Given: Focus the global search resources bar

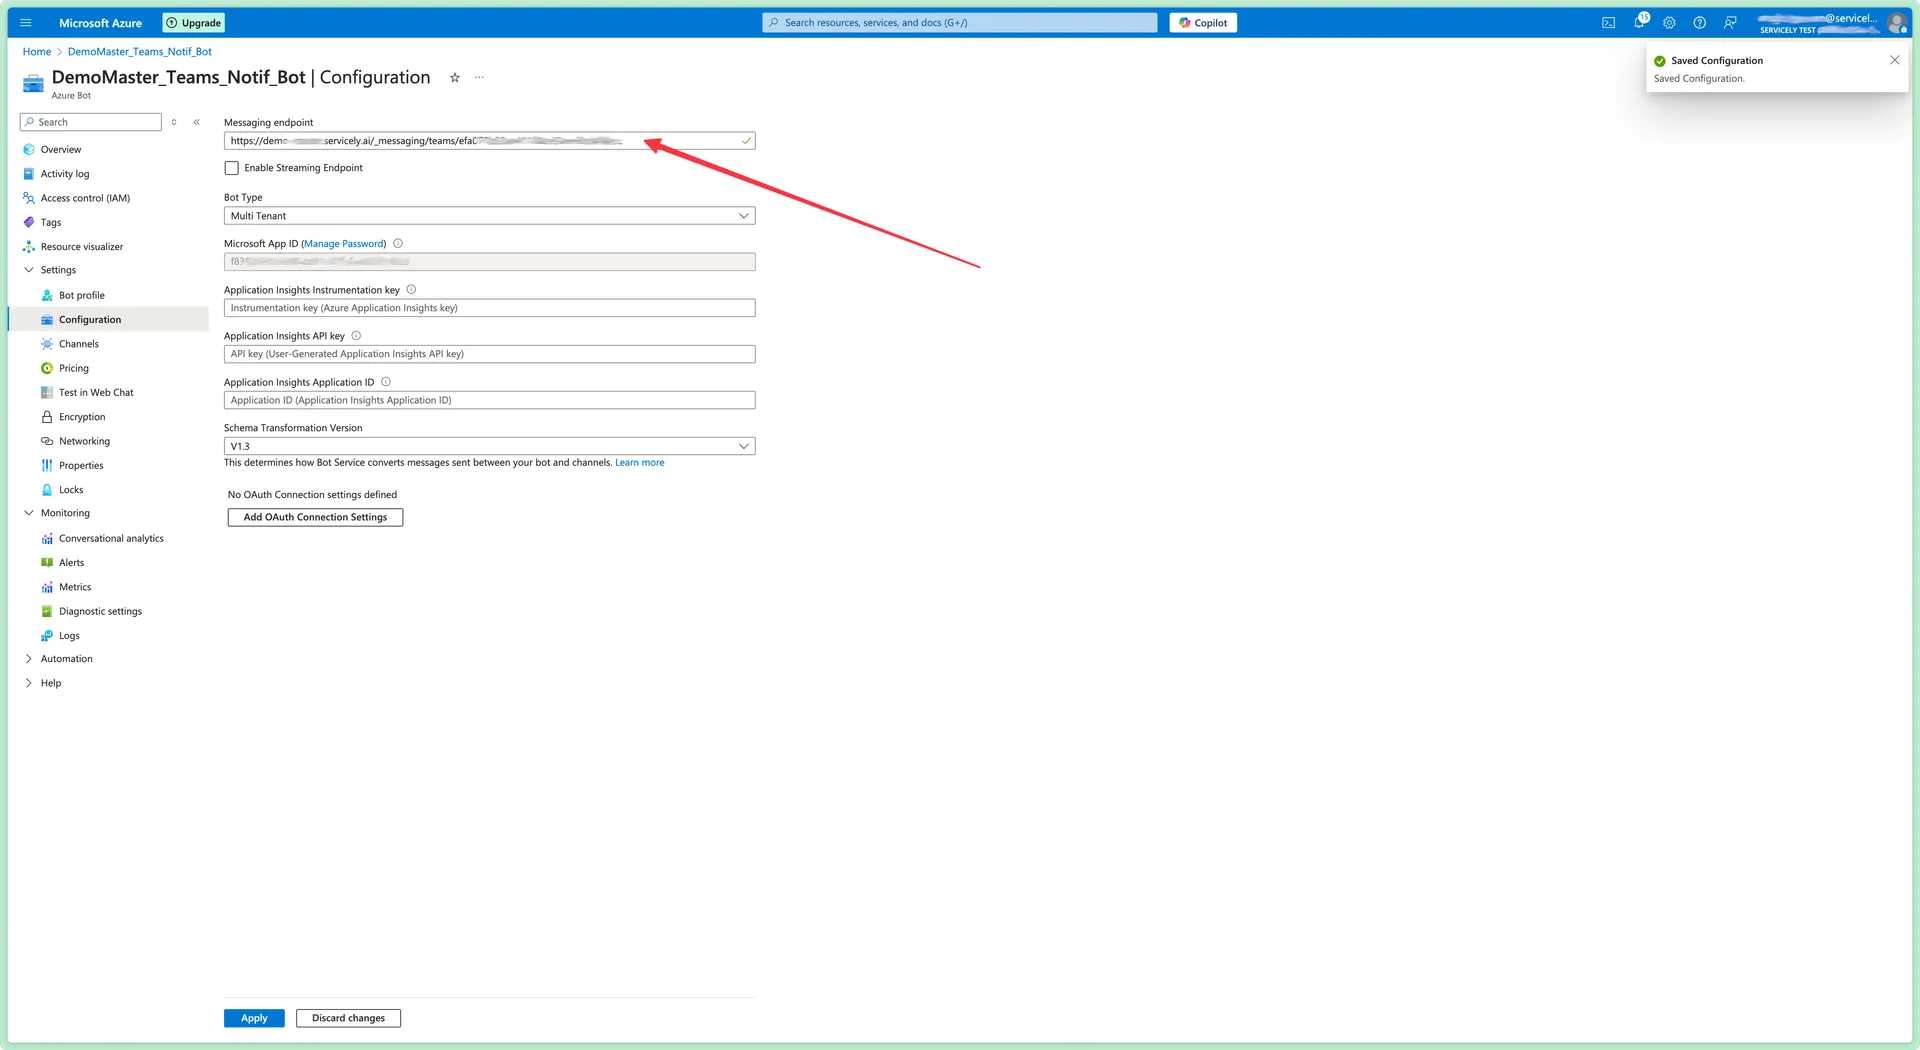Looking at the screenshot, I should tap(960, 22).
